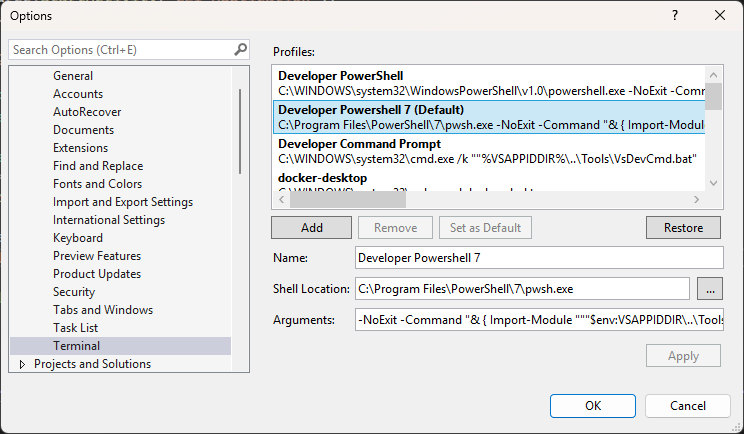Select Product Updates in the tree

[x=97, y=274]
